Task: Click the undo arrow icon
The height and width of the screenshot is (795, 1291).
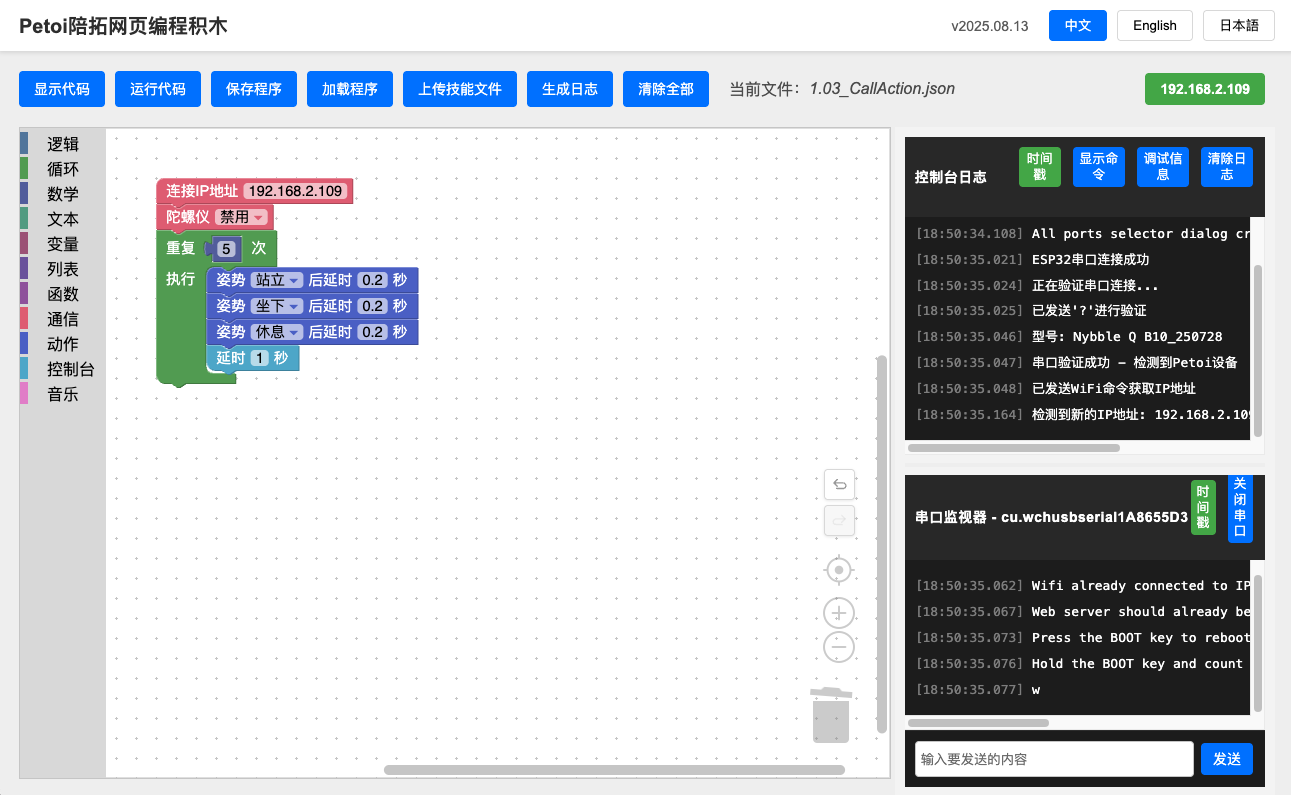Action: (x=839, y=484)
